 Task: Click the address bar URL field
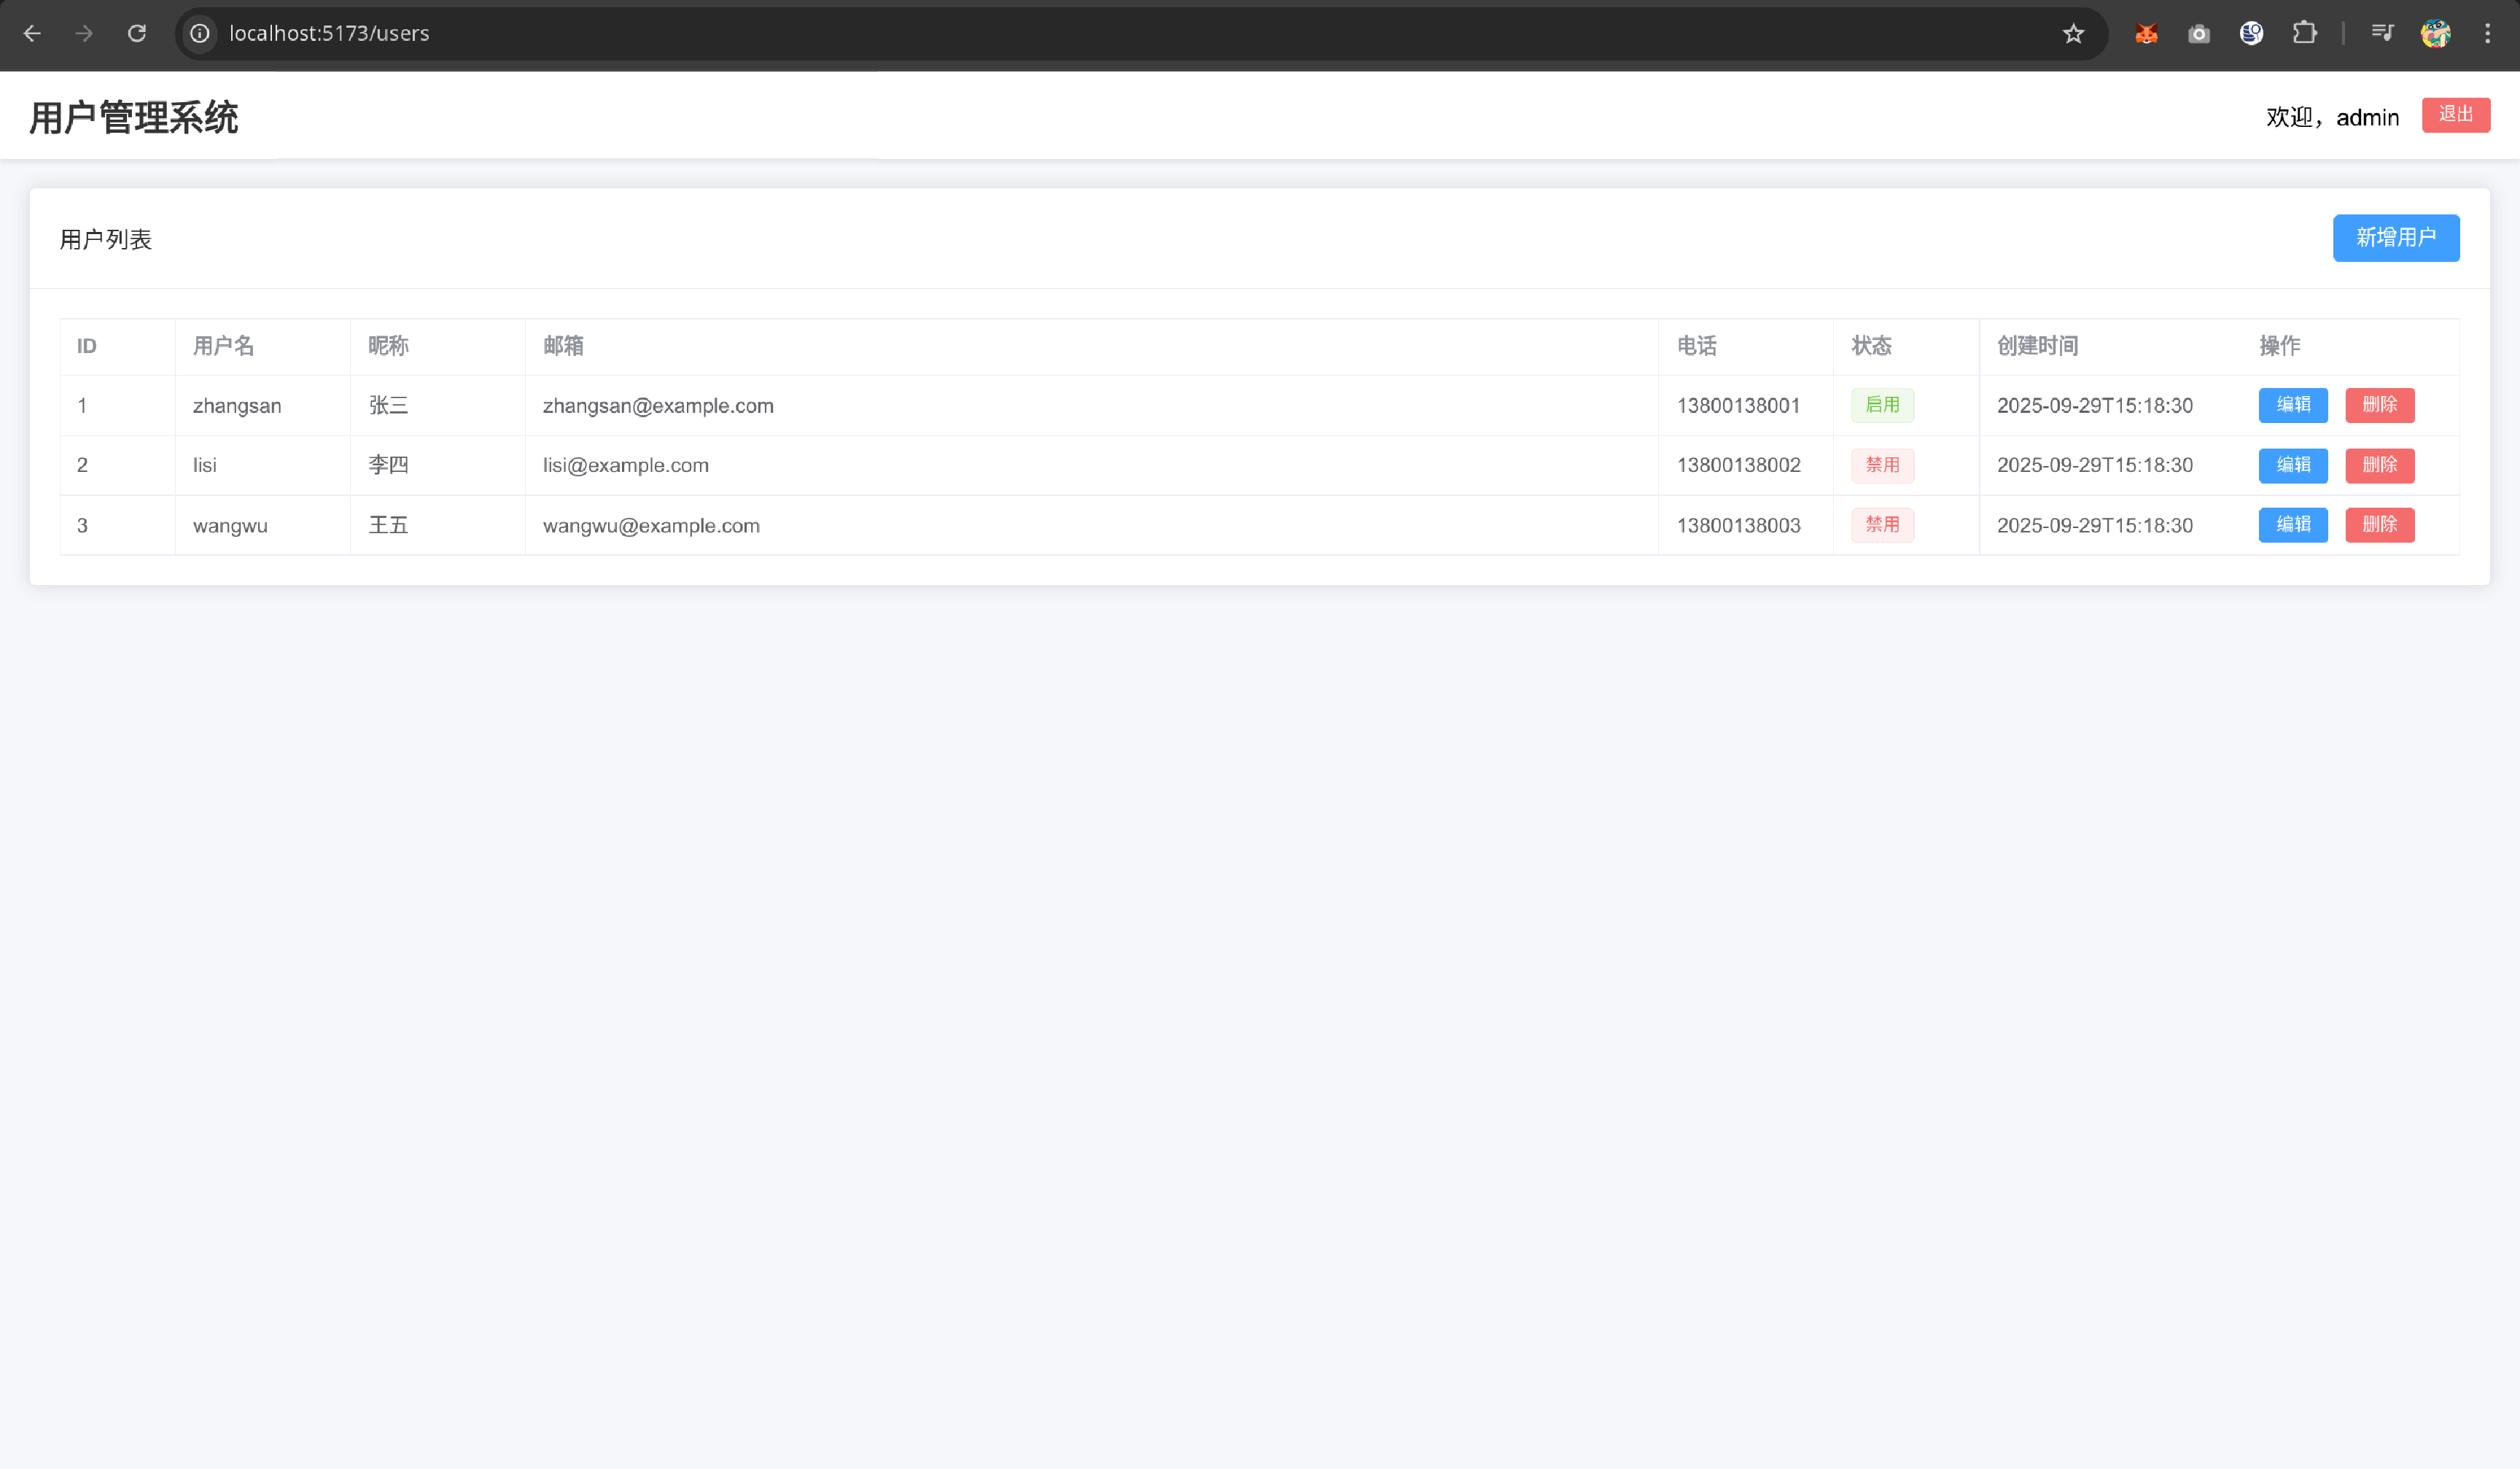pos(800,34)
